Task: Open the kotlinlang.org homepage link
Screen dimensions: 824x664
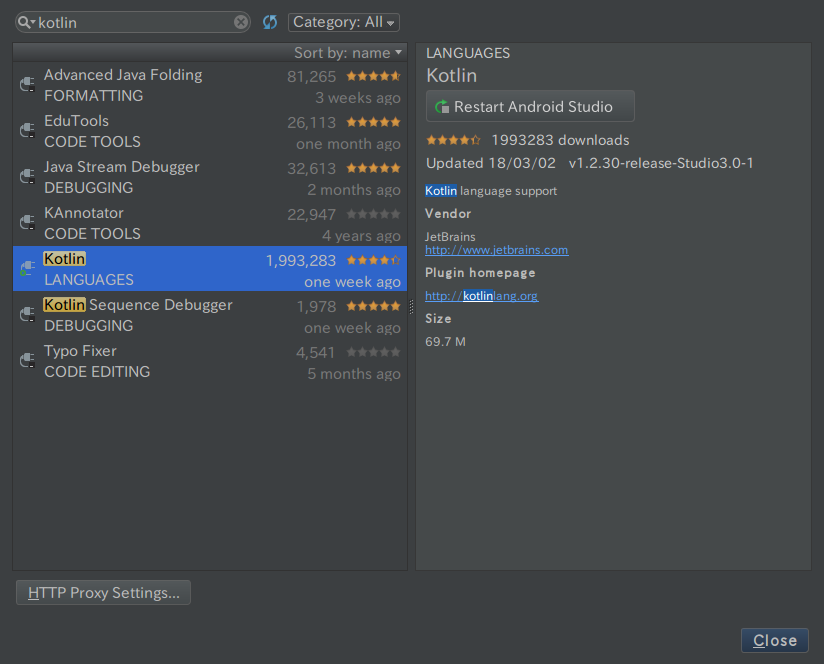Action: [x=482, y=296]
